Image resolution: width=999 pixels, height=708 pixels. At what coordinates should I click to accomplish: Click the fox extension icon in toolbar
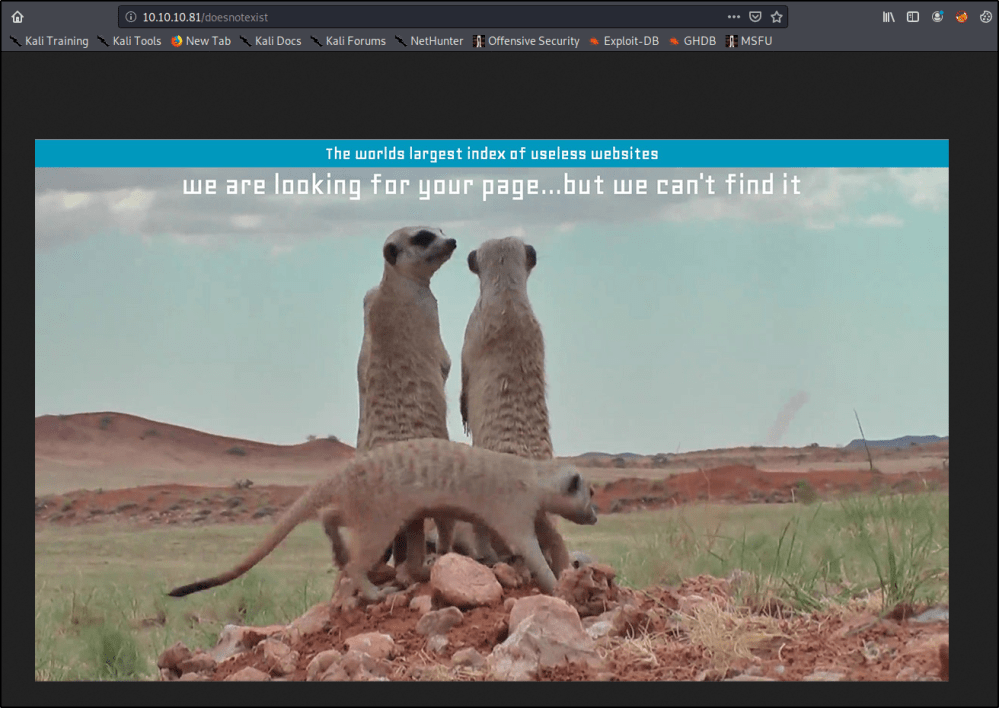tap(961, 17)
